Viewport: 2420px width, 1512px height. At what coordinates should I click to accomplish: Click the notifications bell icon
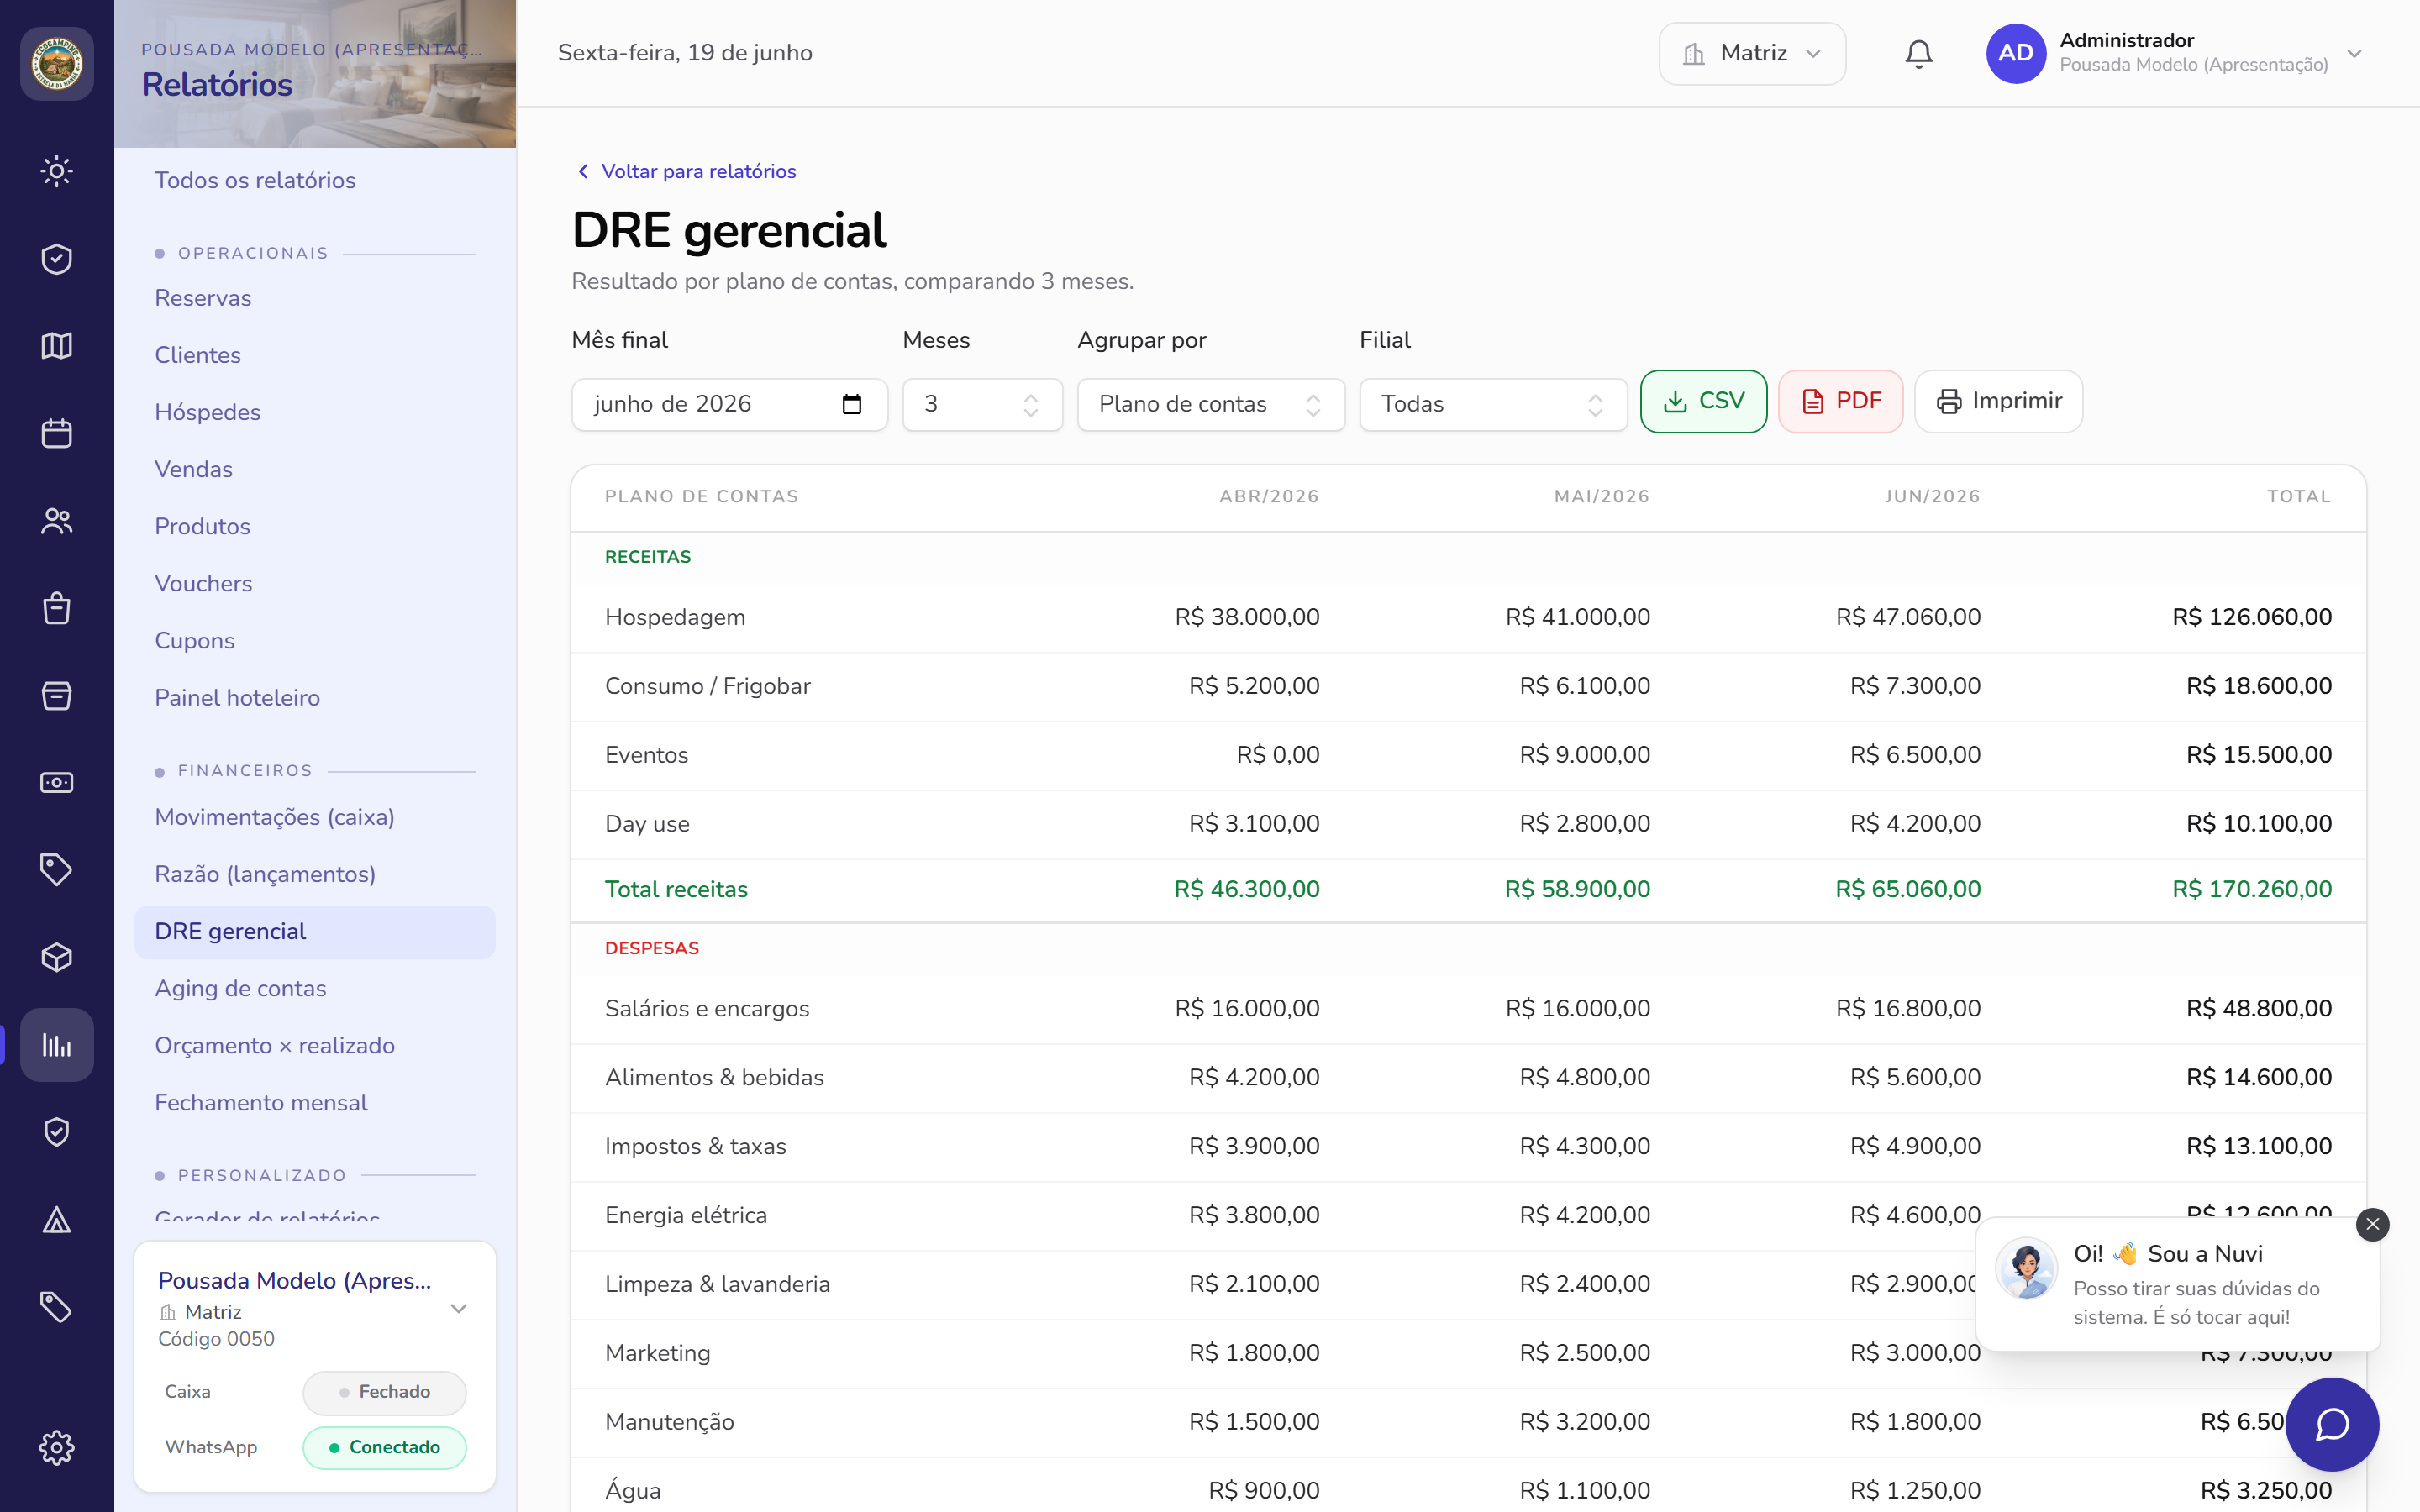pos(1918,54)
